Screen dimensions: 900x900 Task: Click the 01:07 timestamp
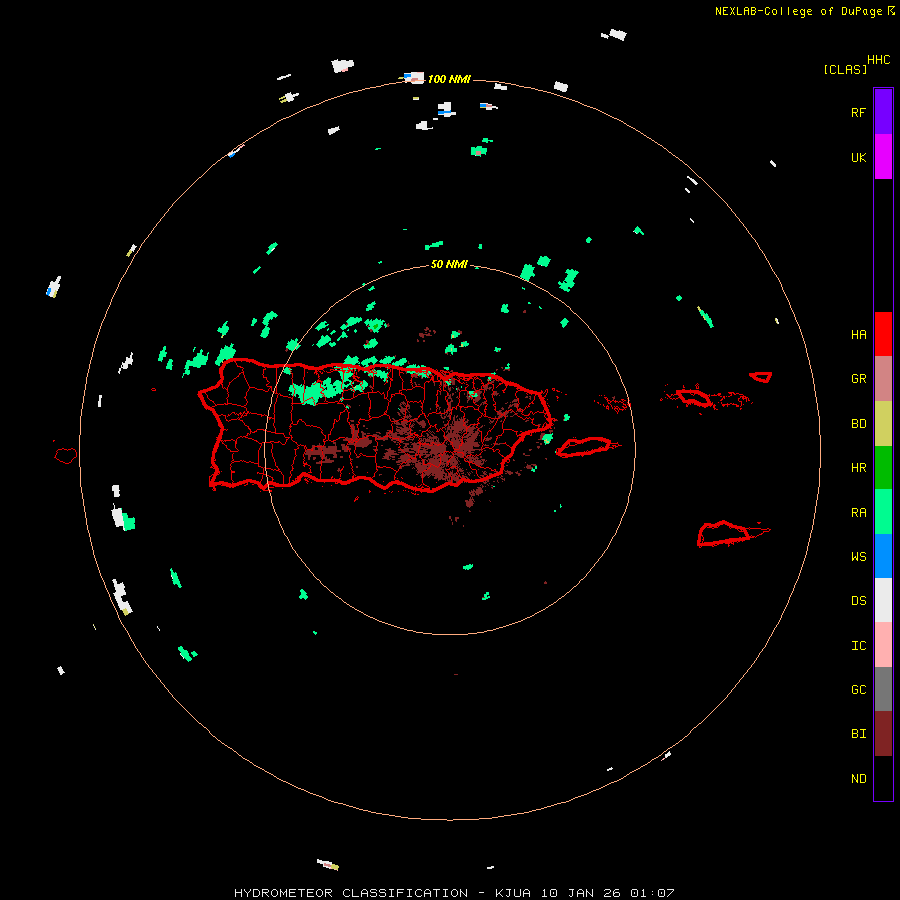[652, 893]
